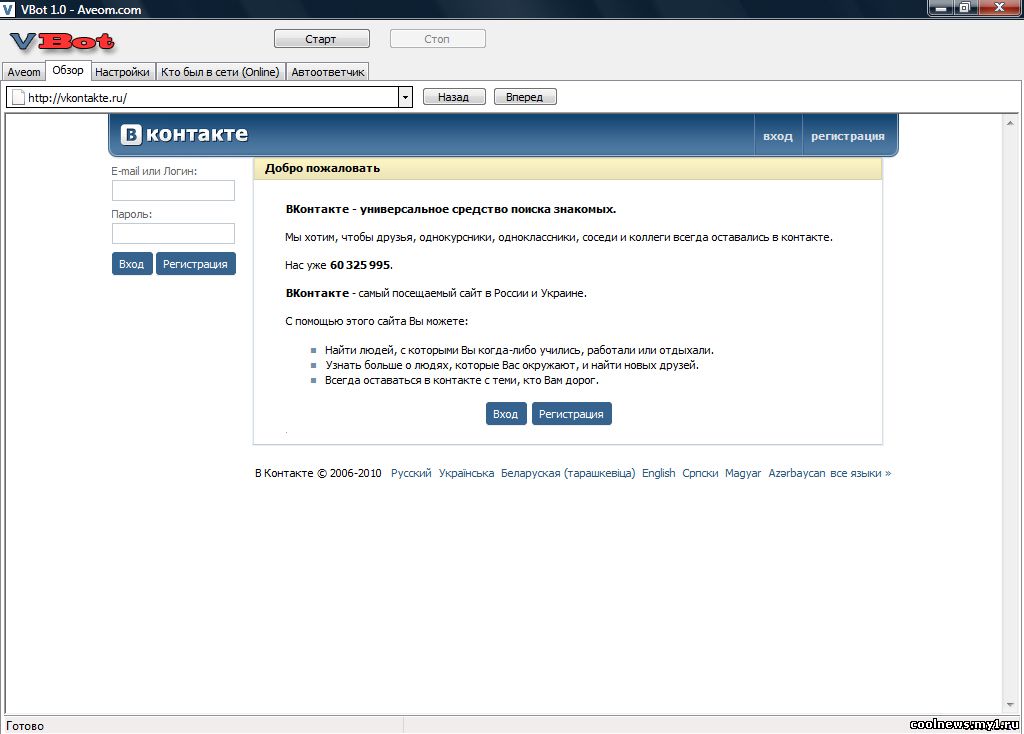Click the Добро пожаловать heading
This screenshot has height=734, width=1024.
point(323,168)
